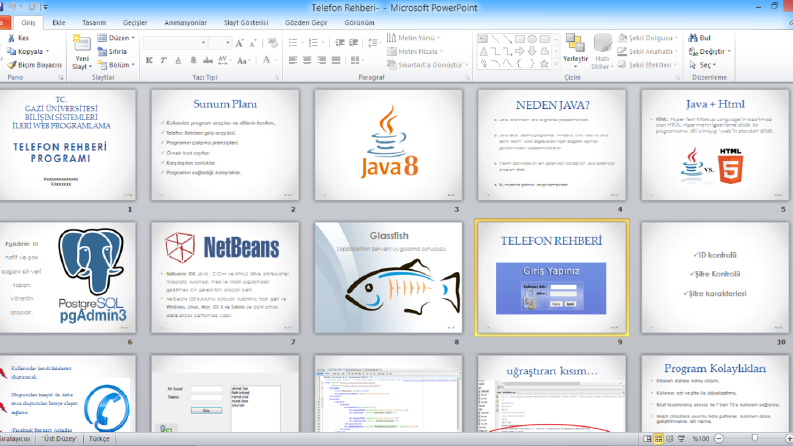
Task: Click the Türkçe language status bar button
Action: tap(99, 438)
